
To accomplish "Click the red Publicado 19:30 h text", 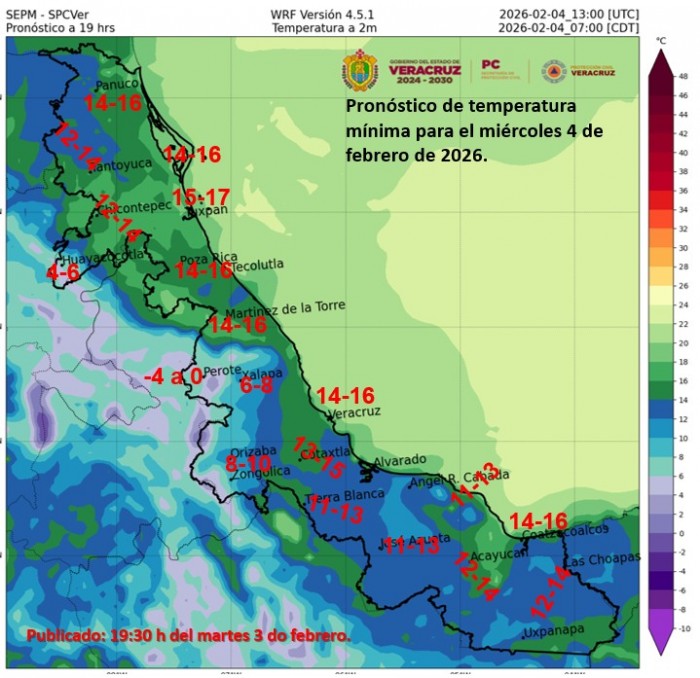I will tap(188, 635).
